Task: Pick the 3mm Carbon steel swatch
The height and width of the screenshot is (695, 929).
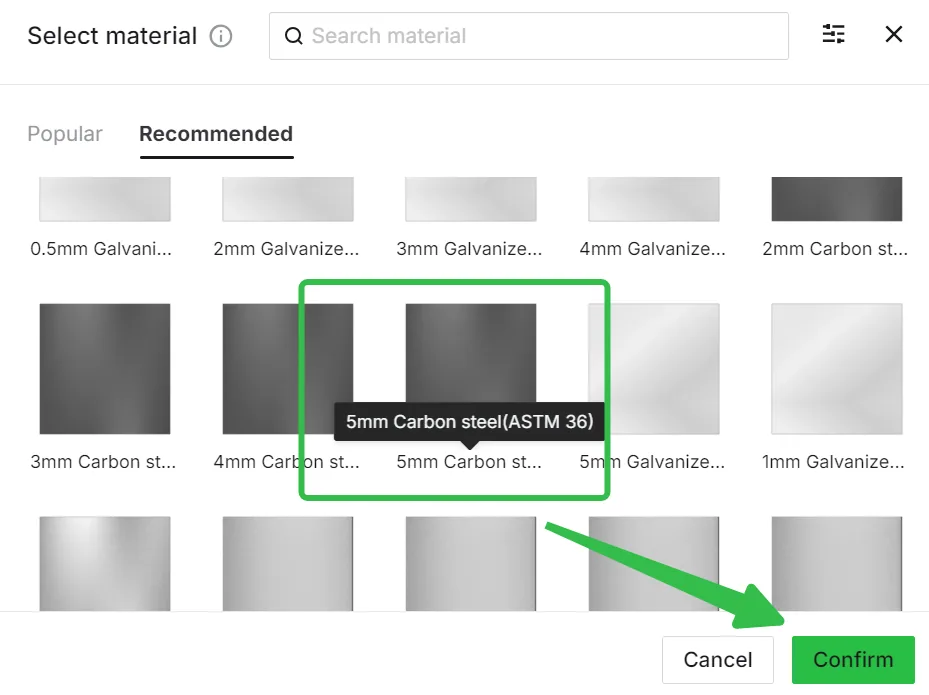Action: (x=105, y=369)
